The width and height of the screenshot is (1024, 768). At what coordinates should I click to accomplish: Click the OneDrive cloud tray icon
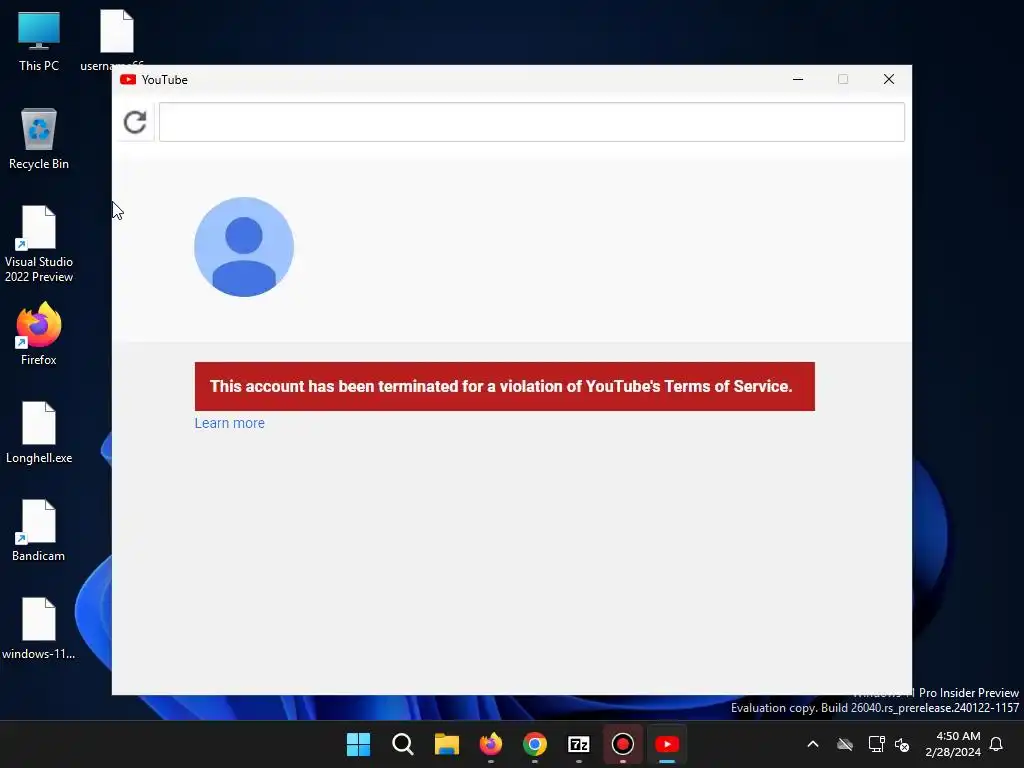click(x=845, y=744)
